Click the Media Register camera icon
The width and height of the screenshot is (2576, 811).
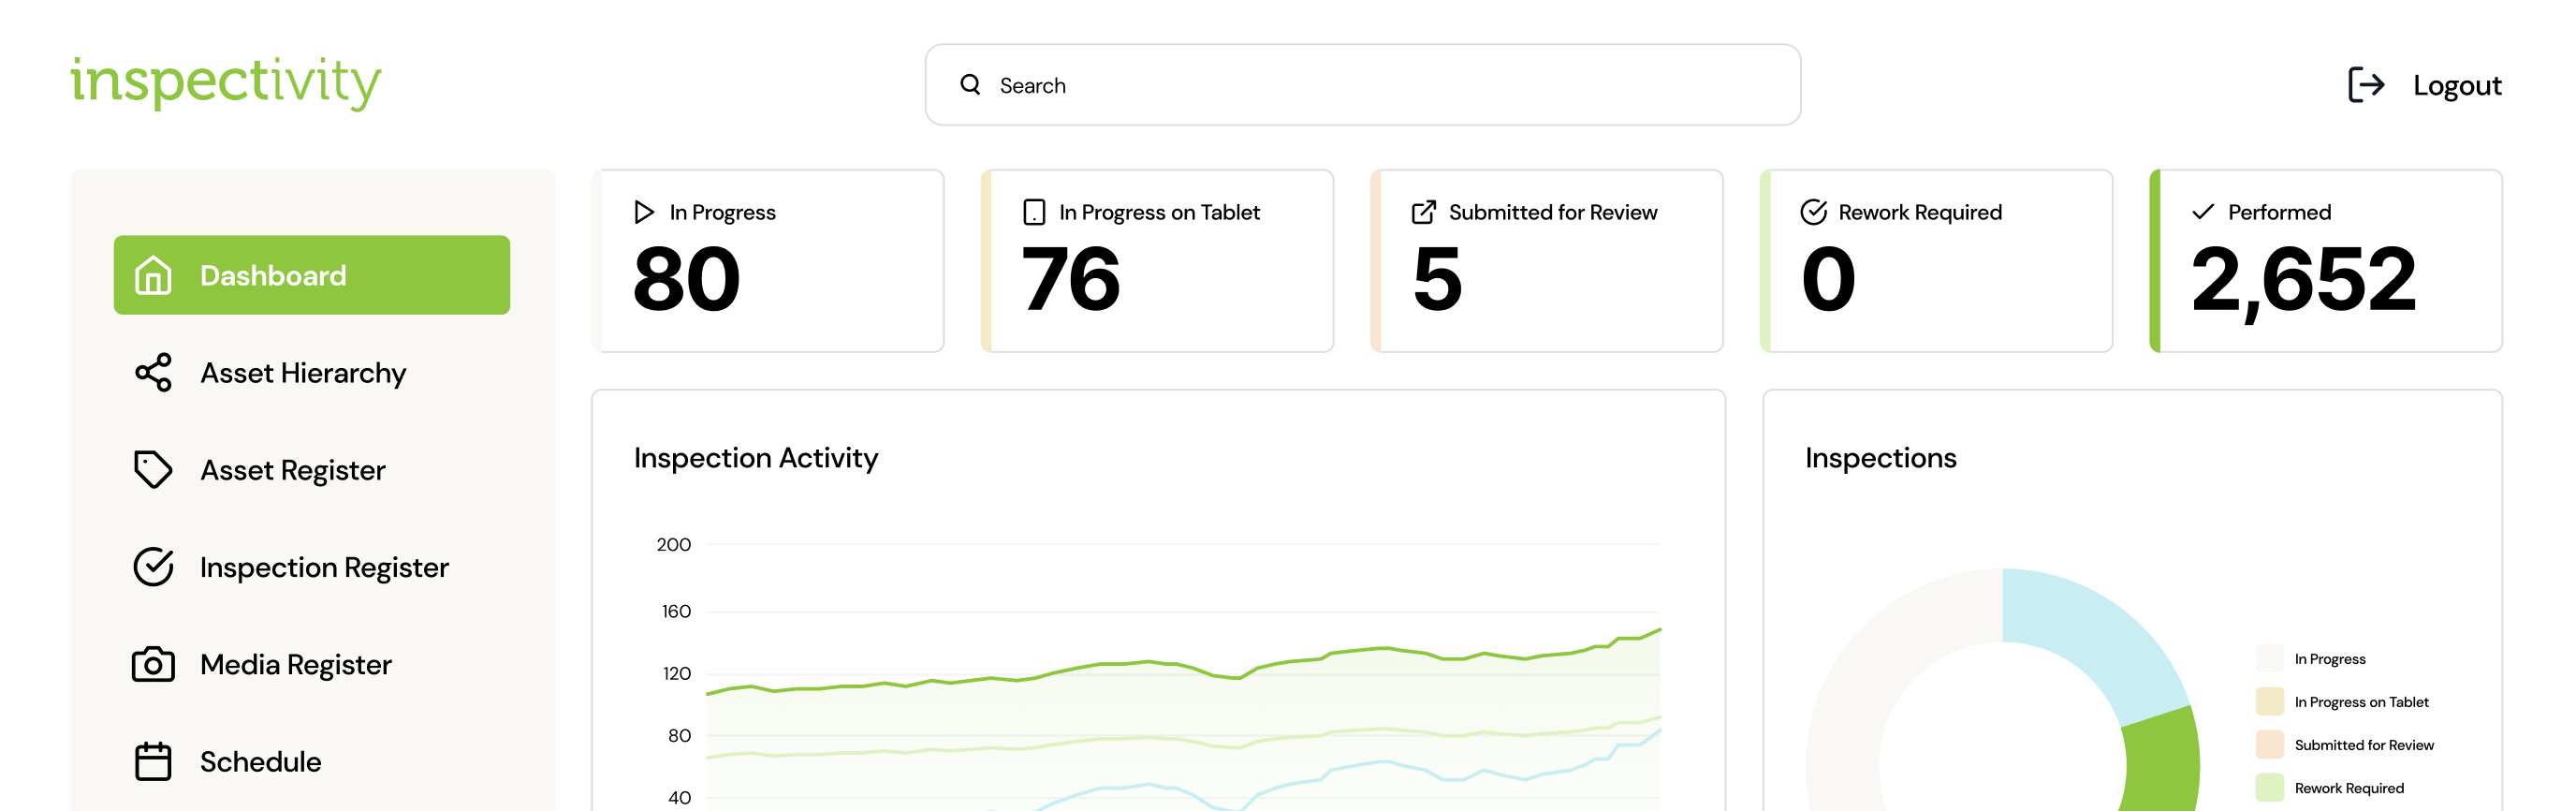click(x=153, y=664)
